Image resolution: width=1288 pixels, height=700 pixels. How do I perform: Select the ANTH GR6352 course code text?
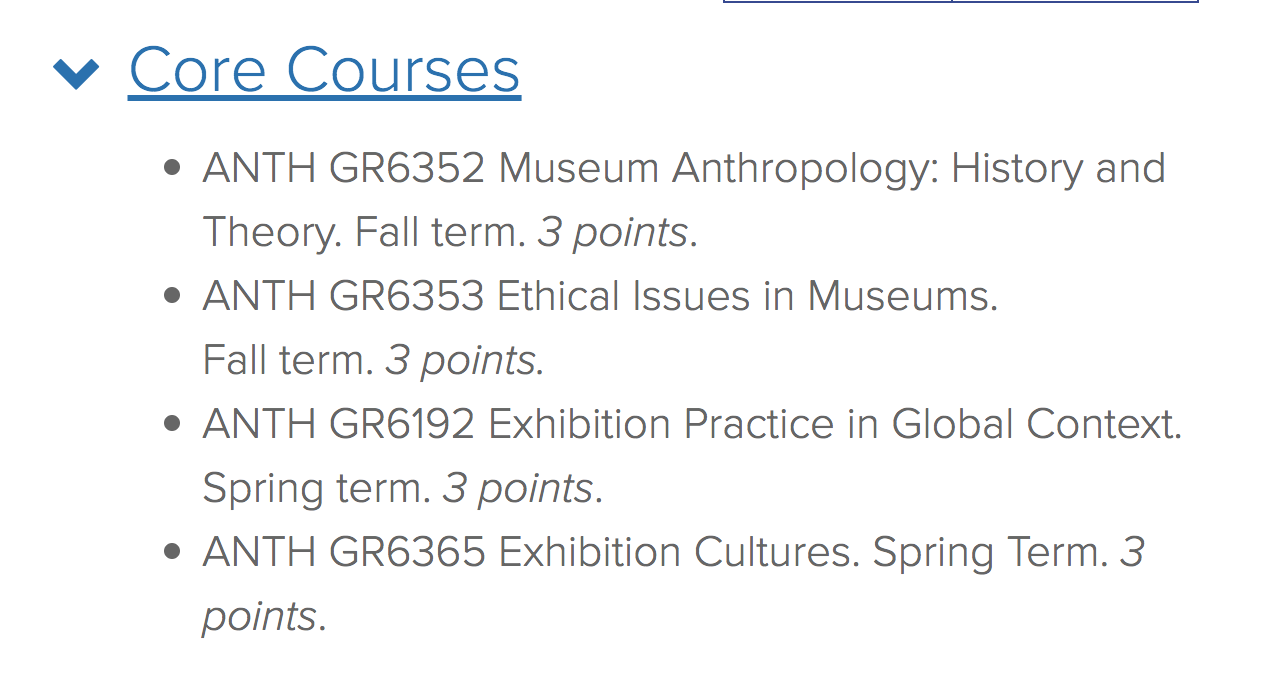344,168
